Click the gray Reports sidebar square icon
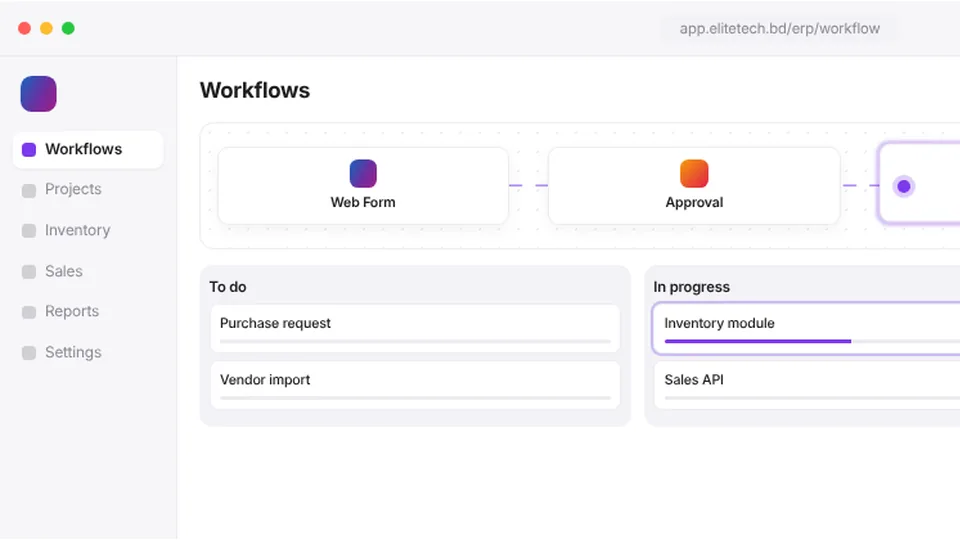The width and height of the screenshot is (960, 540). coord(29,312)
